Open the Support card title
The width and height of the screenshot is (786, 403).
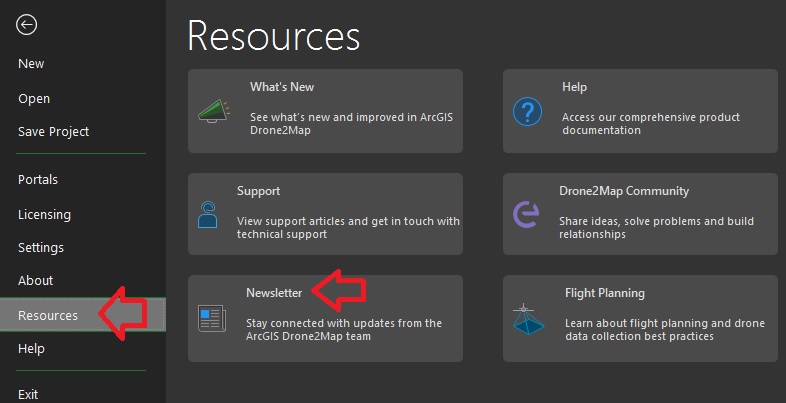(258, 191)
